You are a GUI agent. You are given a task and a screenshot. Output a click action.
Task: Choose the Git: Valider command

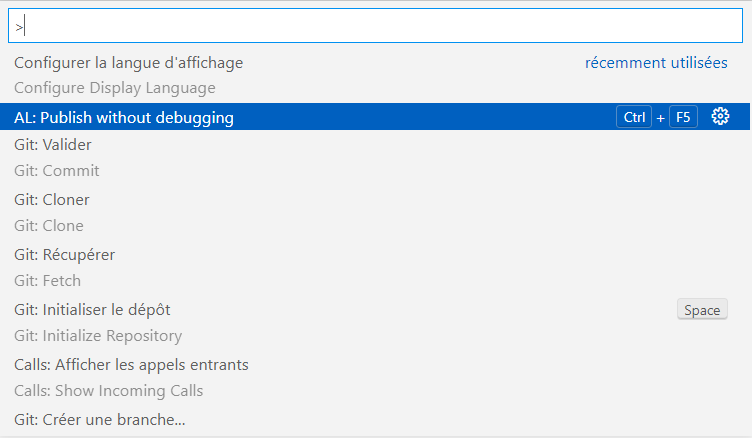[x=53, y=145]
